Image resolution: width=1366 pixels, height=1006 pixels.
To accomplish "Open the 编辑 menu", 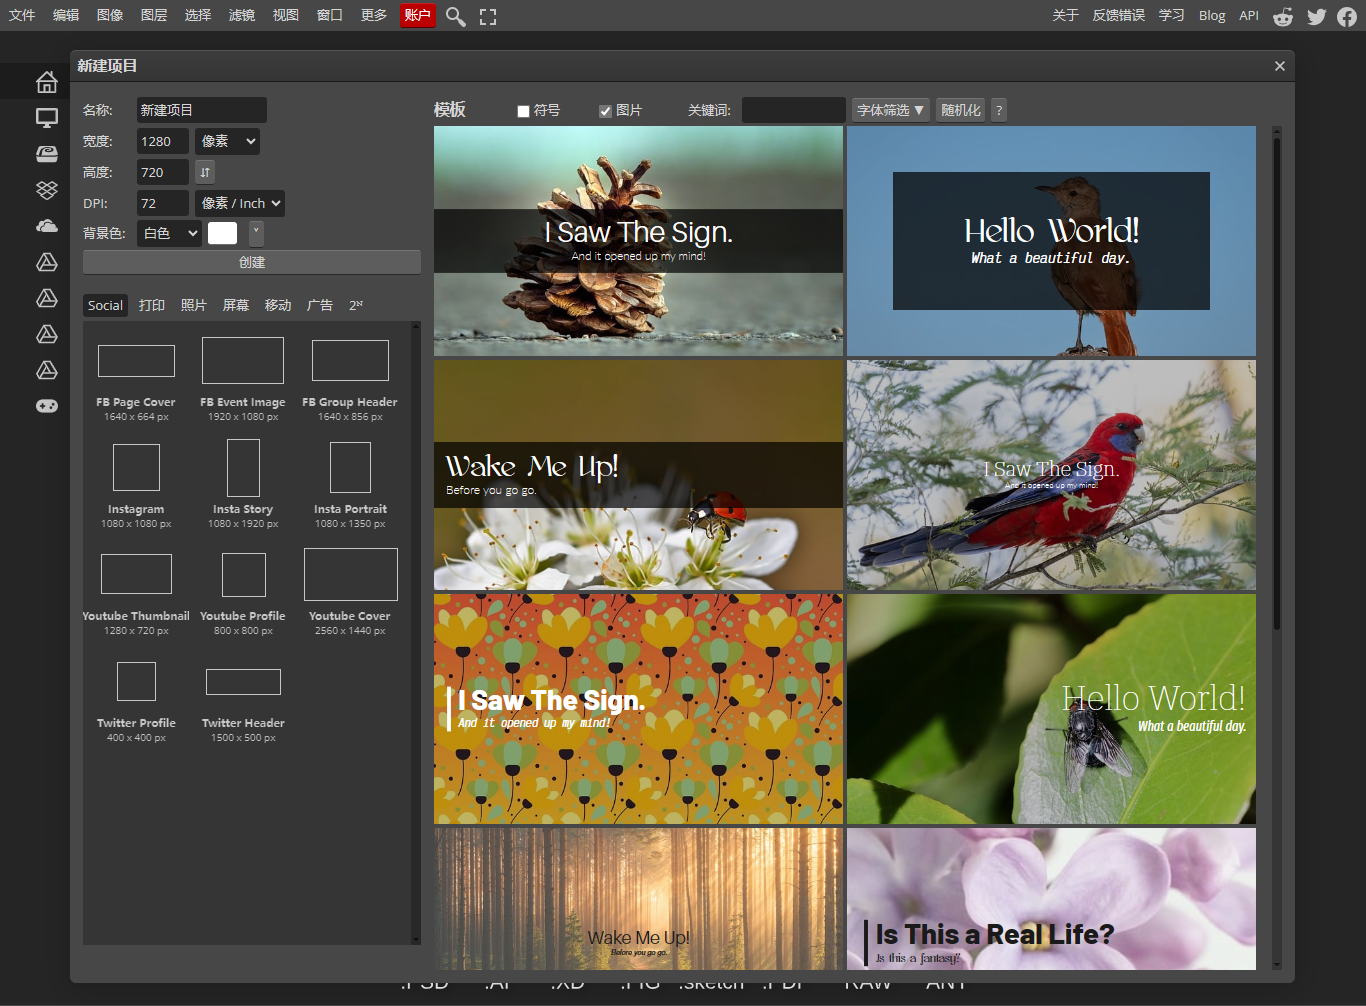I will (66, 15).
